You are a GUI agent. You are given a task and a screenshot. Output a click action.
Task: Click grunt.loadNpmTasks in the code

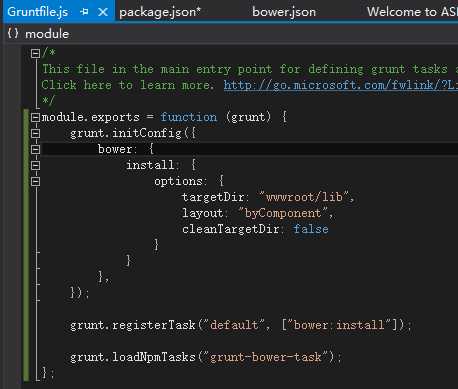133,357
